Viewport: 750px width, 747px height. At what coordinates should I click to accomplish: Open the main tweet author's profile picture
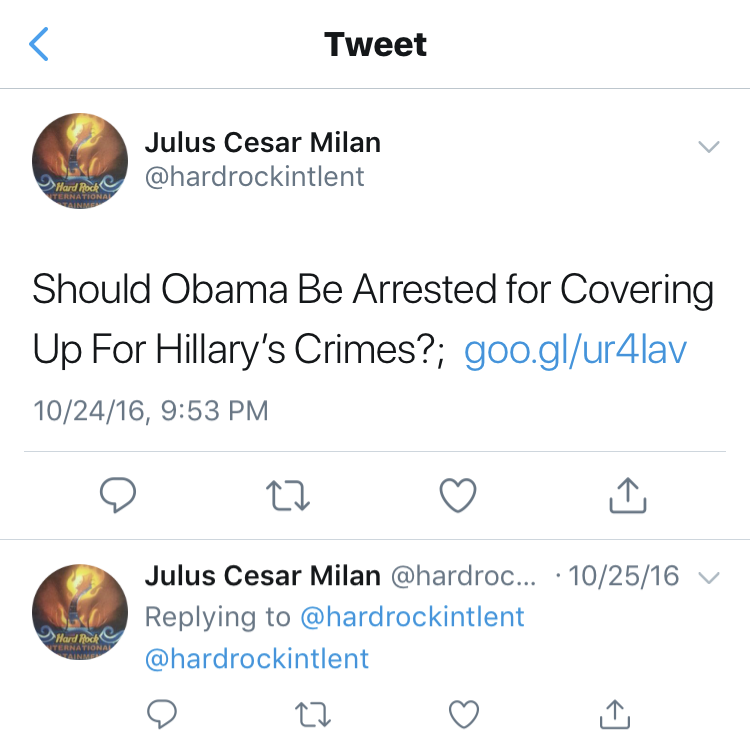point(80,161)
